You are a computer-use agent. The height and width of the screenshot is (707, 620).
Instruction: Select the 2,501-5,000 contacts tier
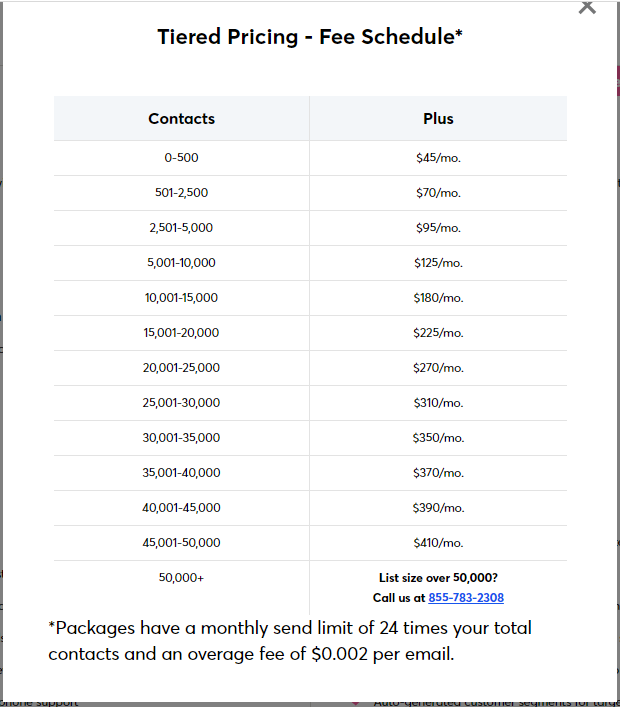[181, 228]
